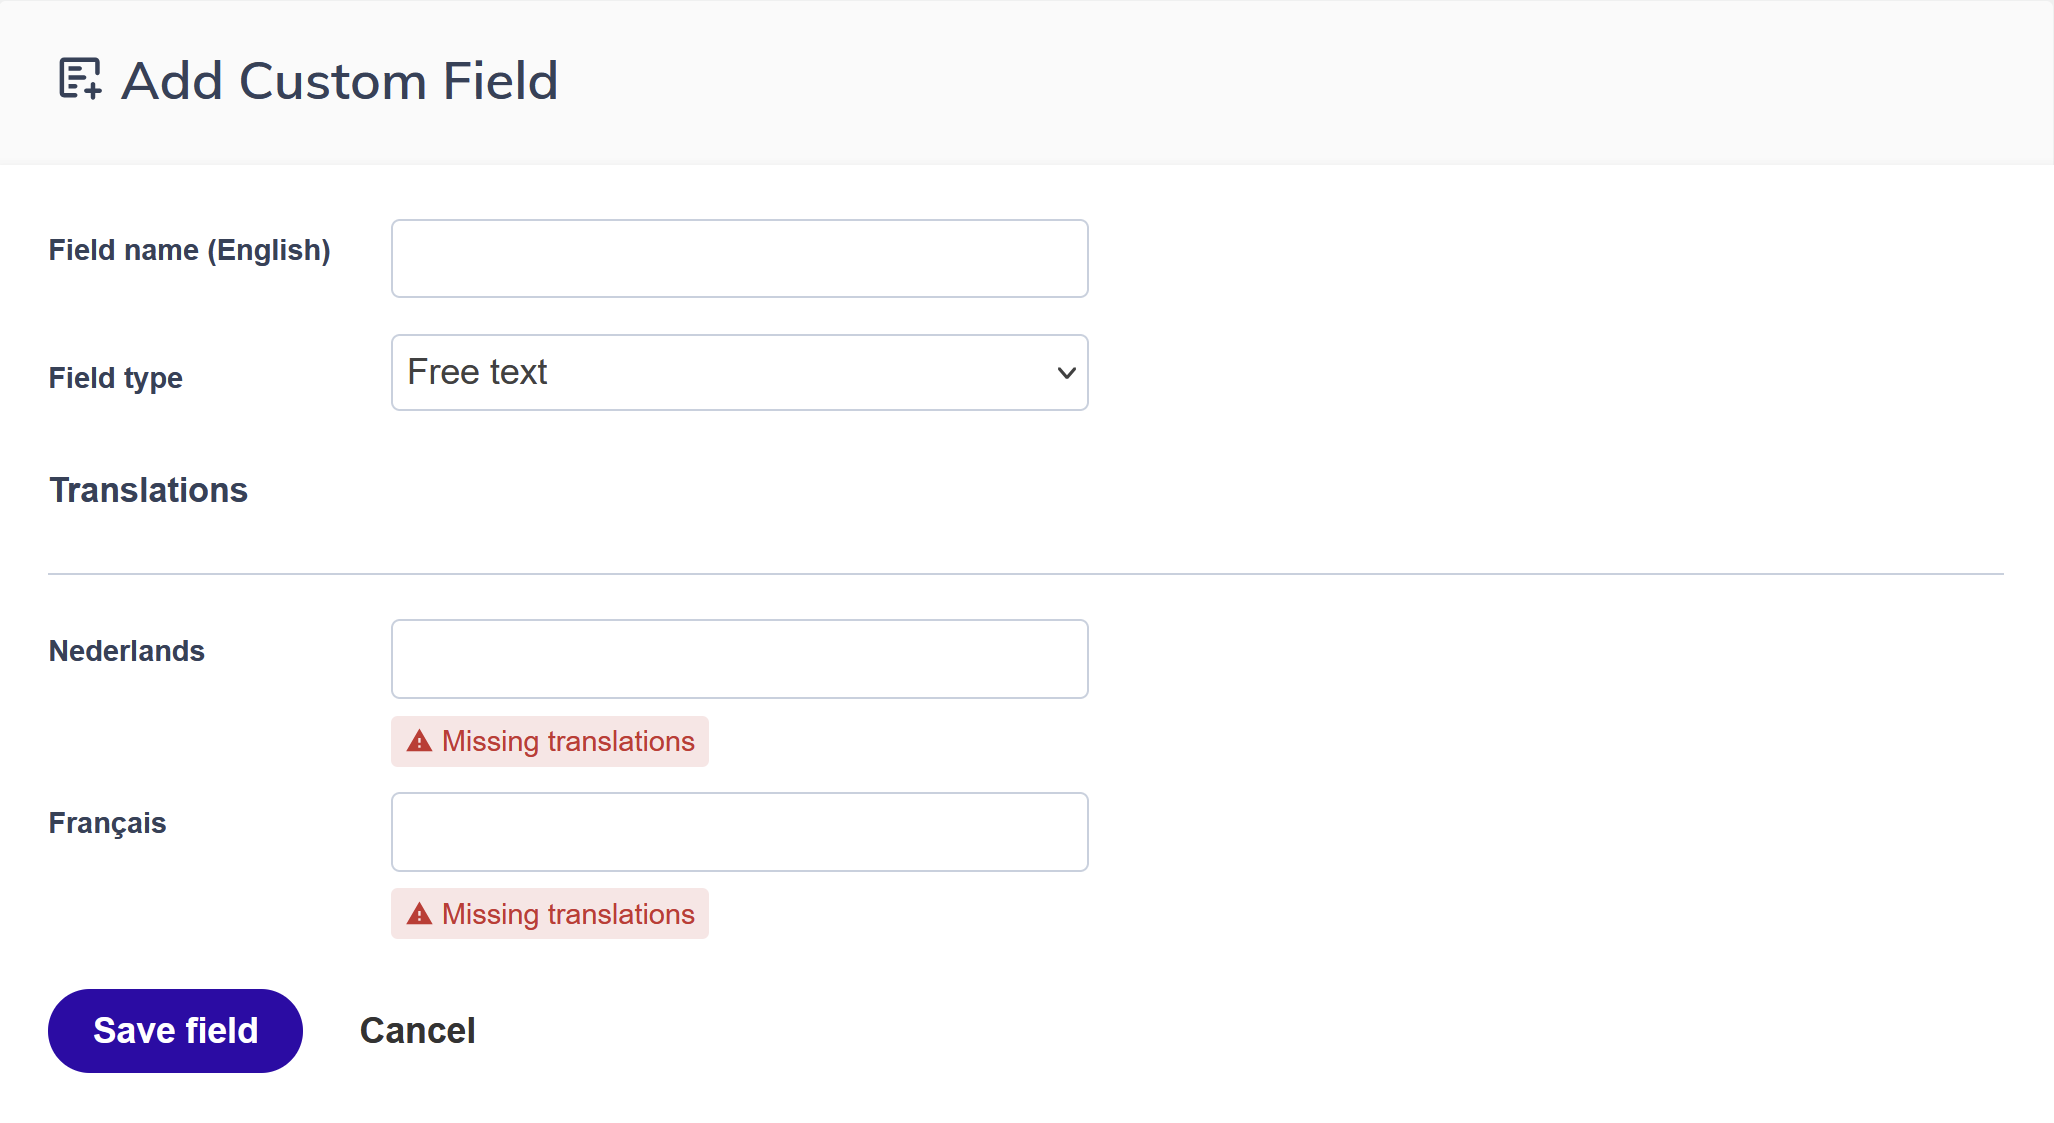Click the Translations section heading

coord(148,490)
